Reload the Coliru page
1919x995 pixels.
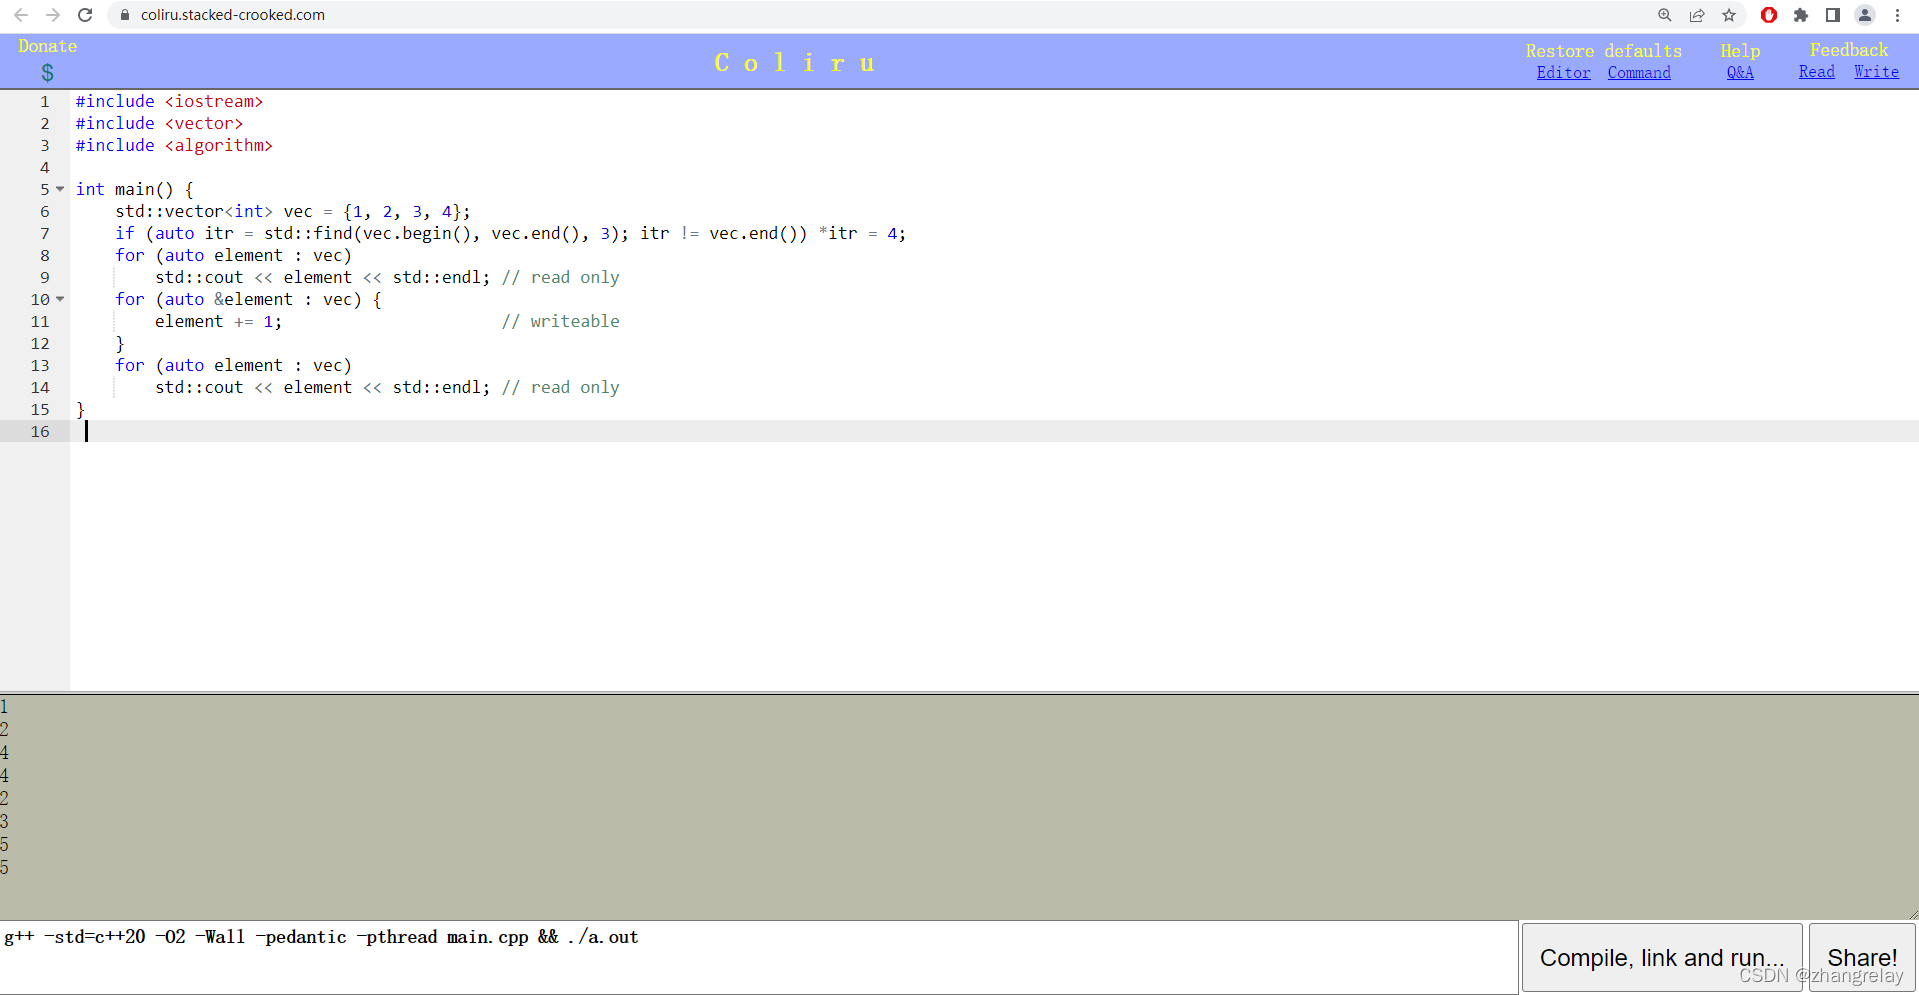pos(85,15)
